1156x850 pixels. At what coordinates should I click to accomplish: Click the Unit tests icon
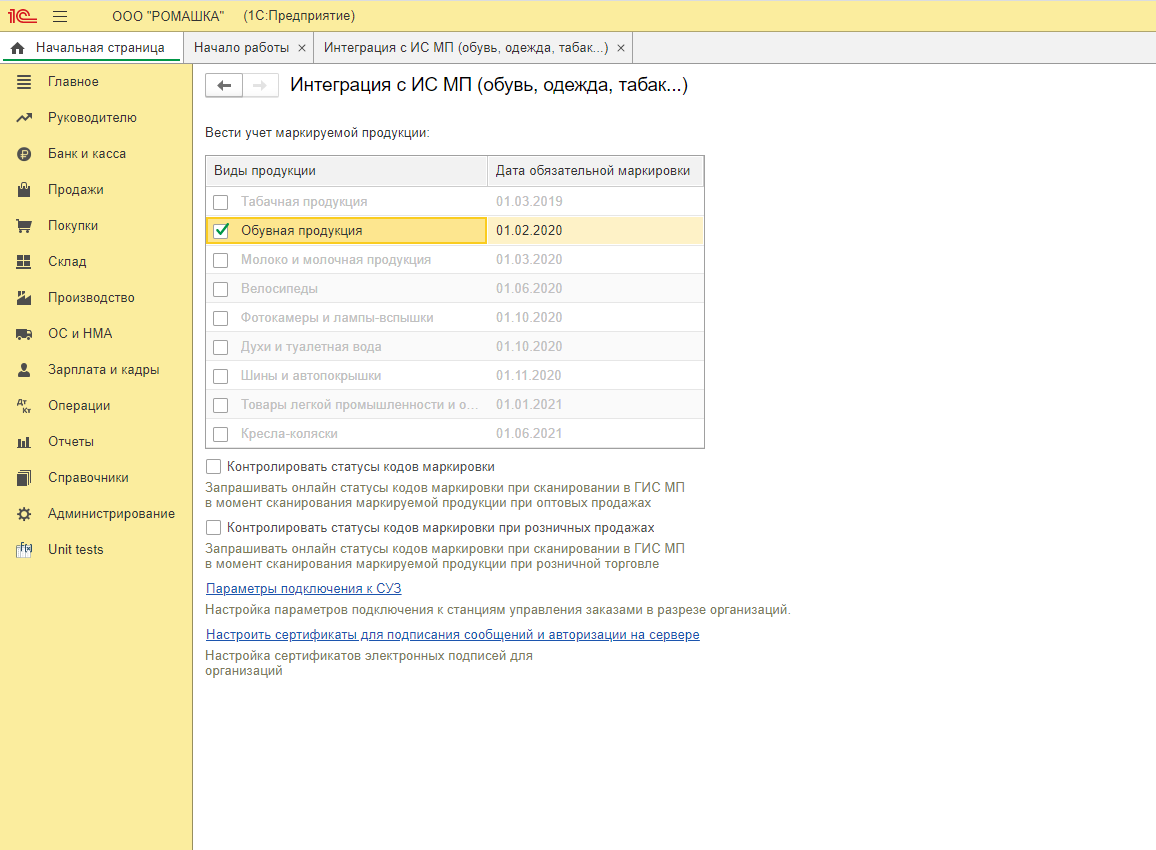24,550
